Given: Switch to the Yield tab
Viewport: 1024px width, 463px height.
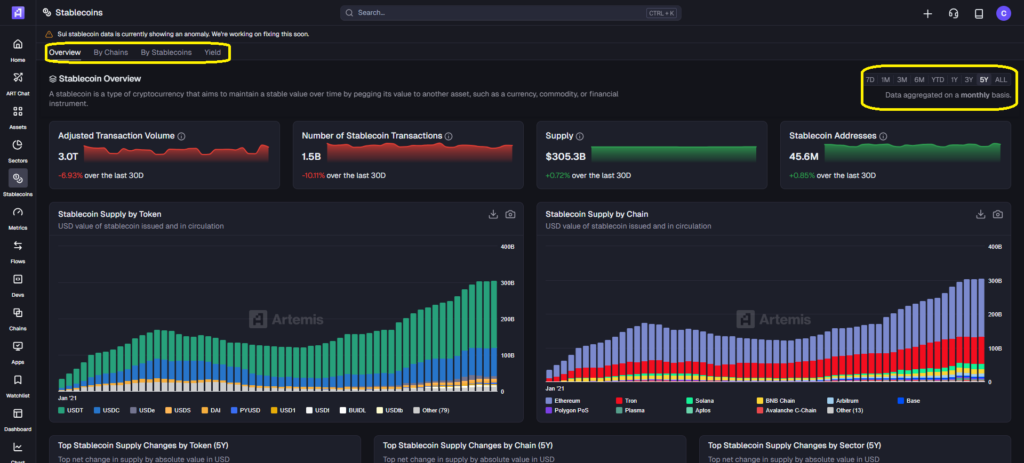Looking at the screenshot, I should coord(212,51).
